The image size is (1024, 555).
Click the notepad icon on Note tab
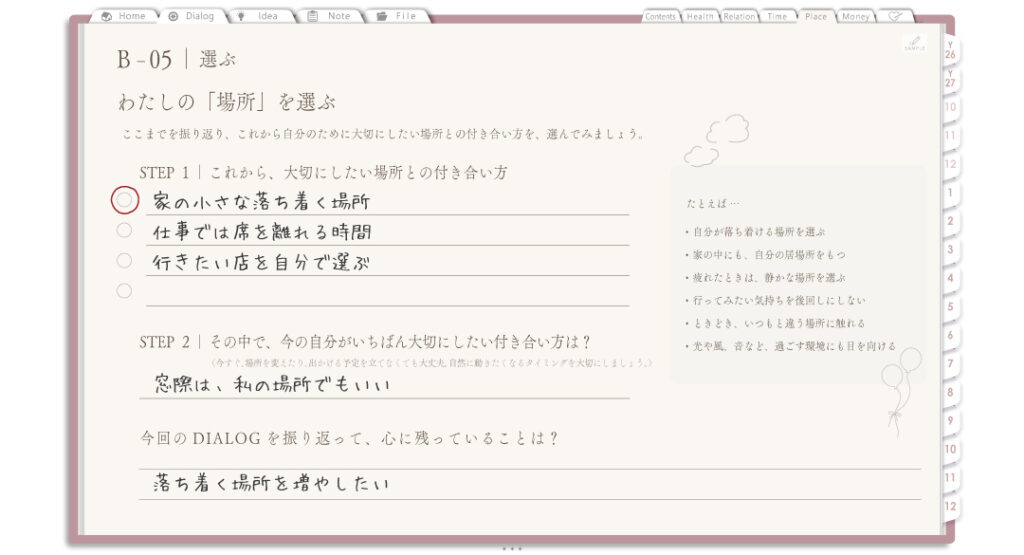click(x=313, y=16)
